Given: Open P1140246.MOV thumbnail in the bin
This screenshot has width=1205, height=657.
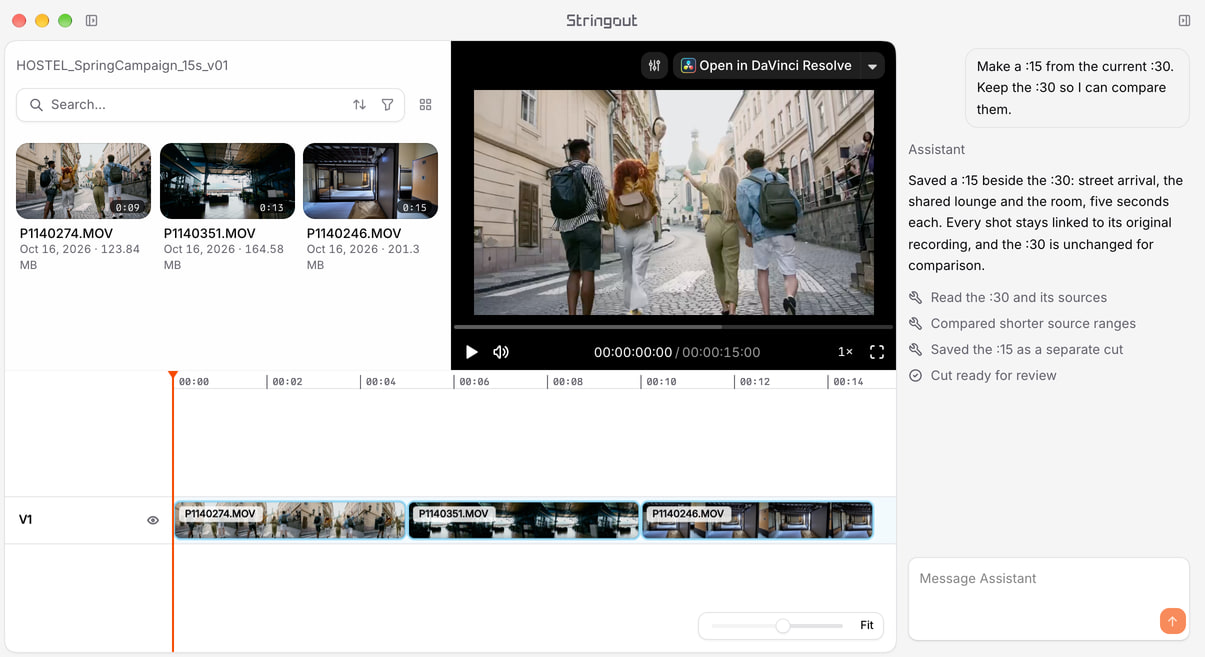Looking at the screenshot, I should 370,181.
